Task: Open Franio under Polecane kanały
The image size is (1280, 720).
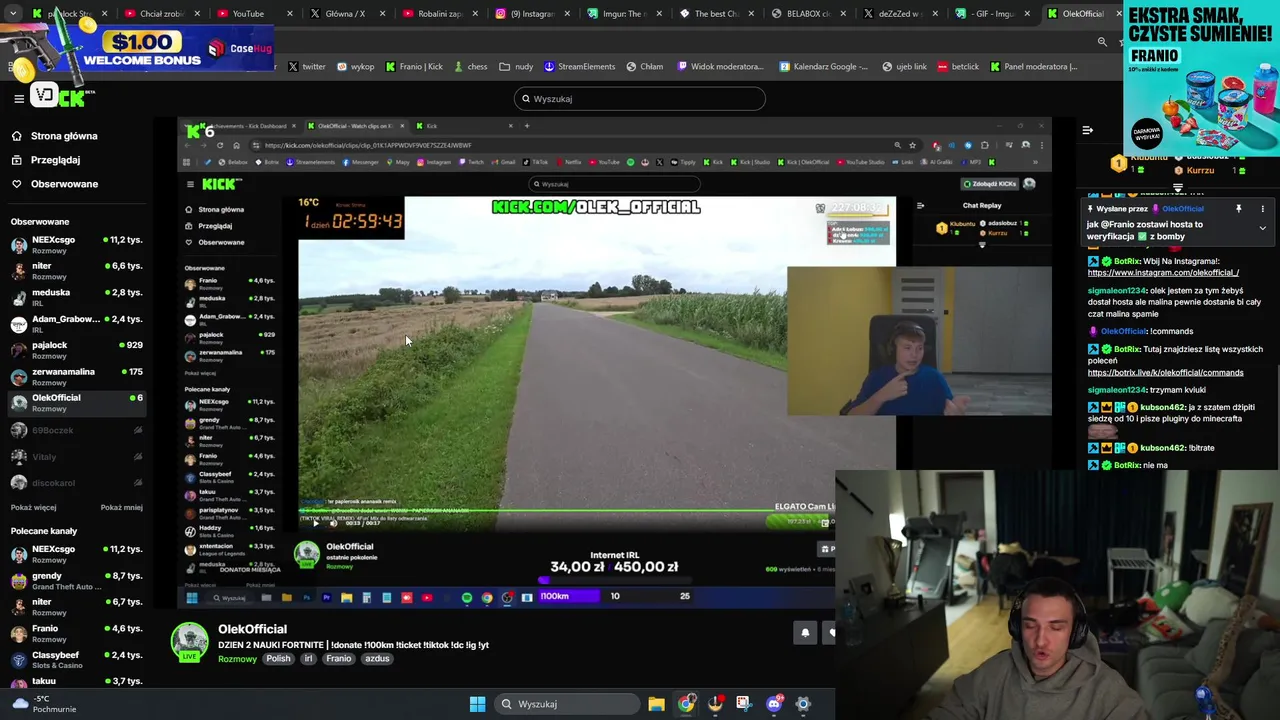Action: (75, 634)
